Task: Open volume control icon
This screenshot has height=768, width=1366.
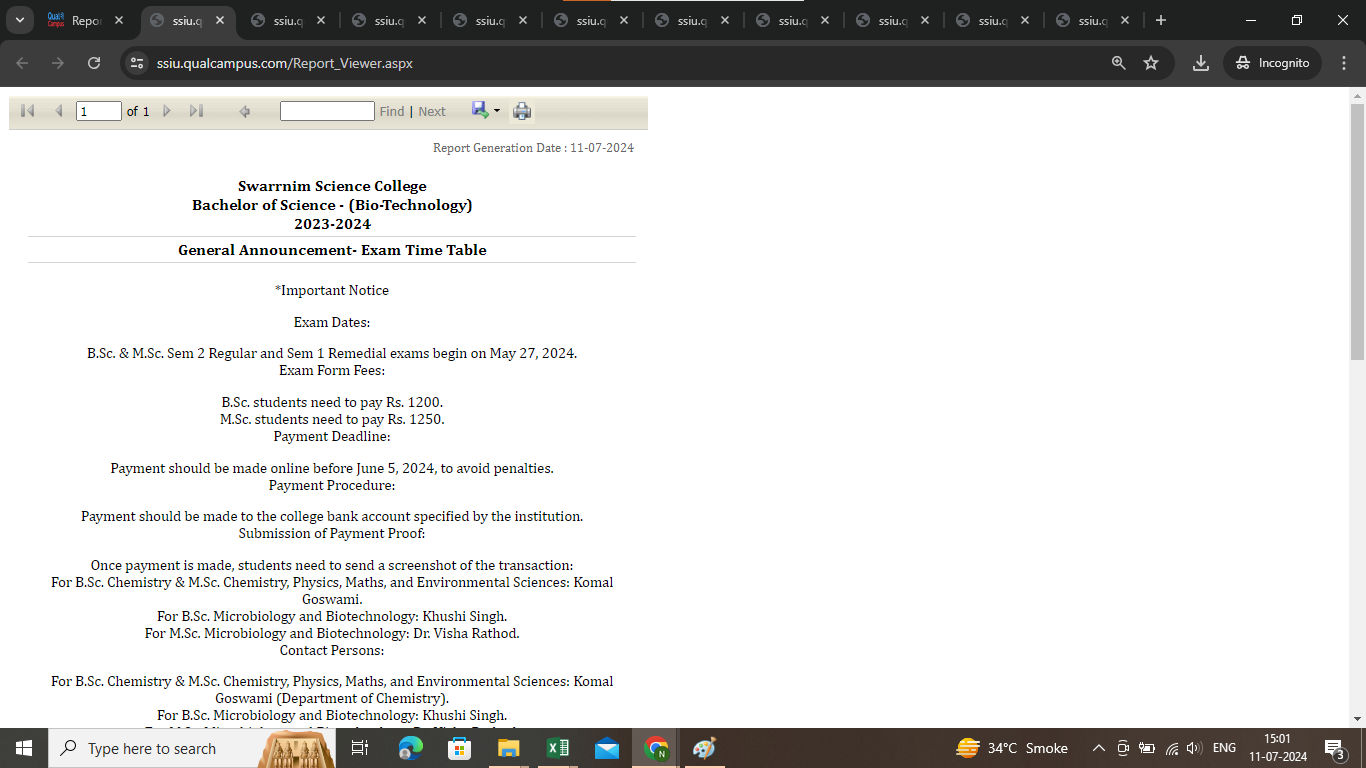Action: pos(1194,748)
